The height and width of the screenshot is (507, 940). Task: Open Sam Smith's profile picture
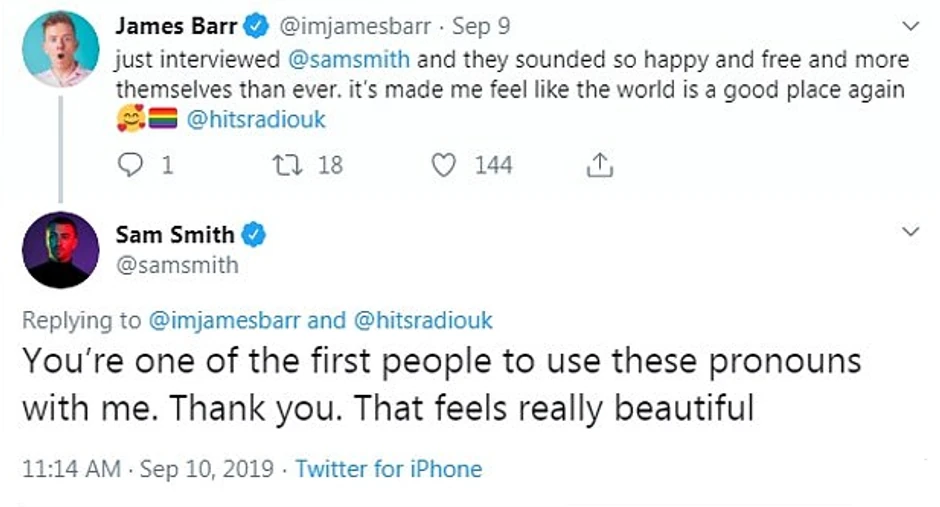60,249
